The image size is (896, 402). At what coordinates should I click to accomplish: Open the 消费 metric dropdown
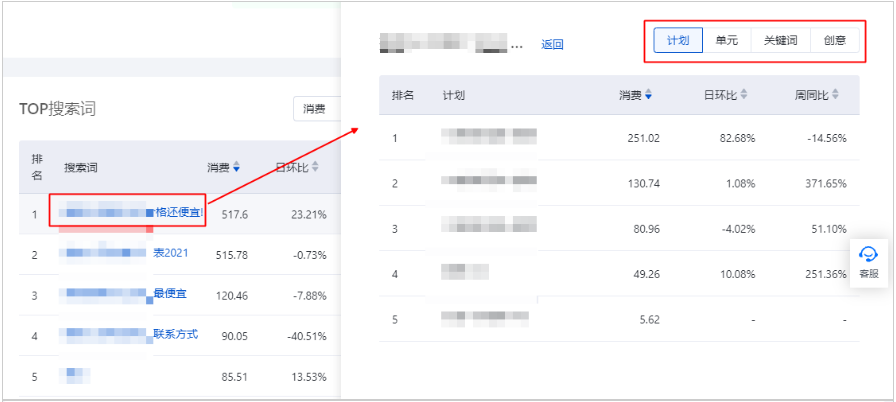click(x=317, y=108)
